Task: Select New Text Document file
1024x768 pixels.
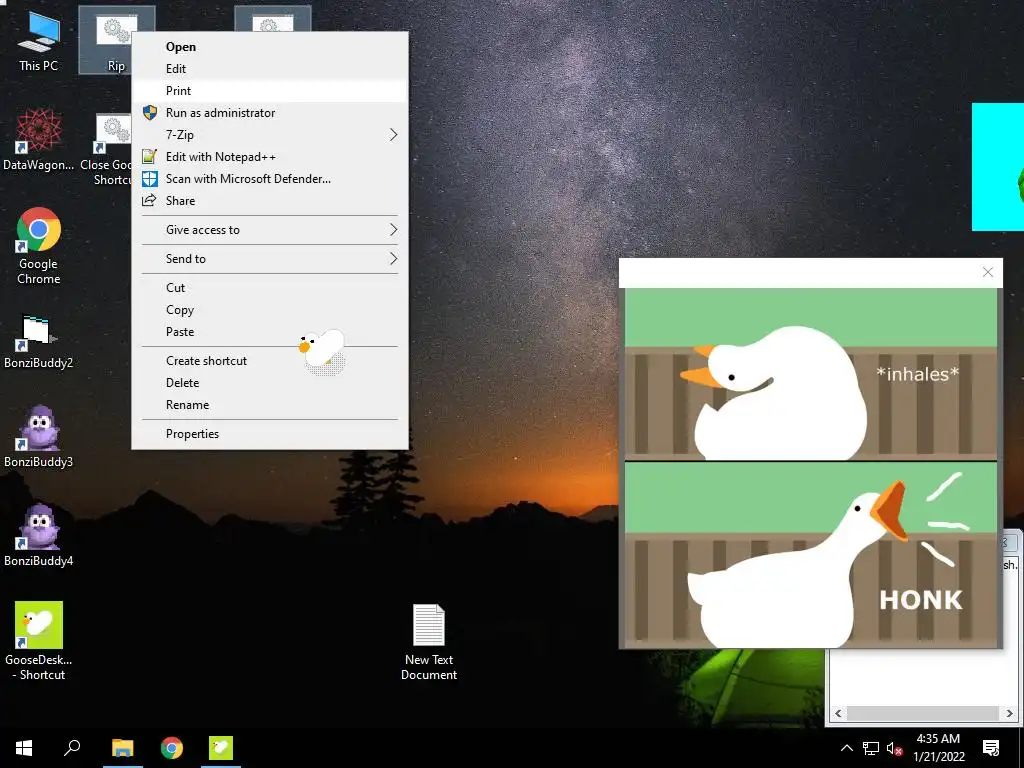Action: point(429,643)
